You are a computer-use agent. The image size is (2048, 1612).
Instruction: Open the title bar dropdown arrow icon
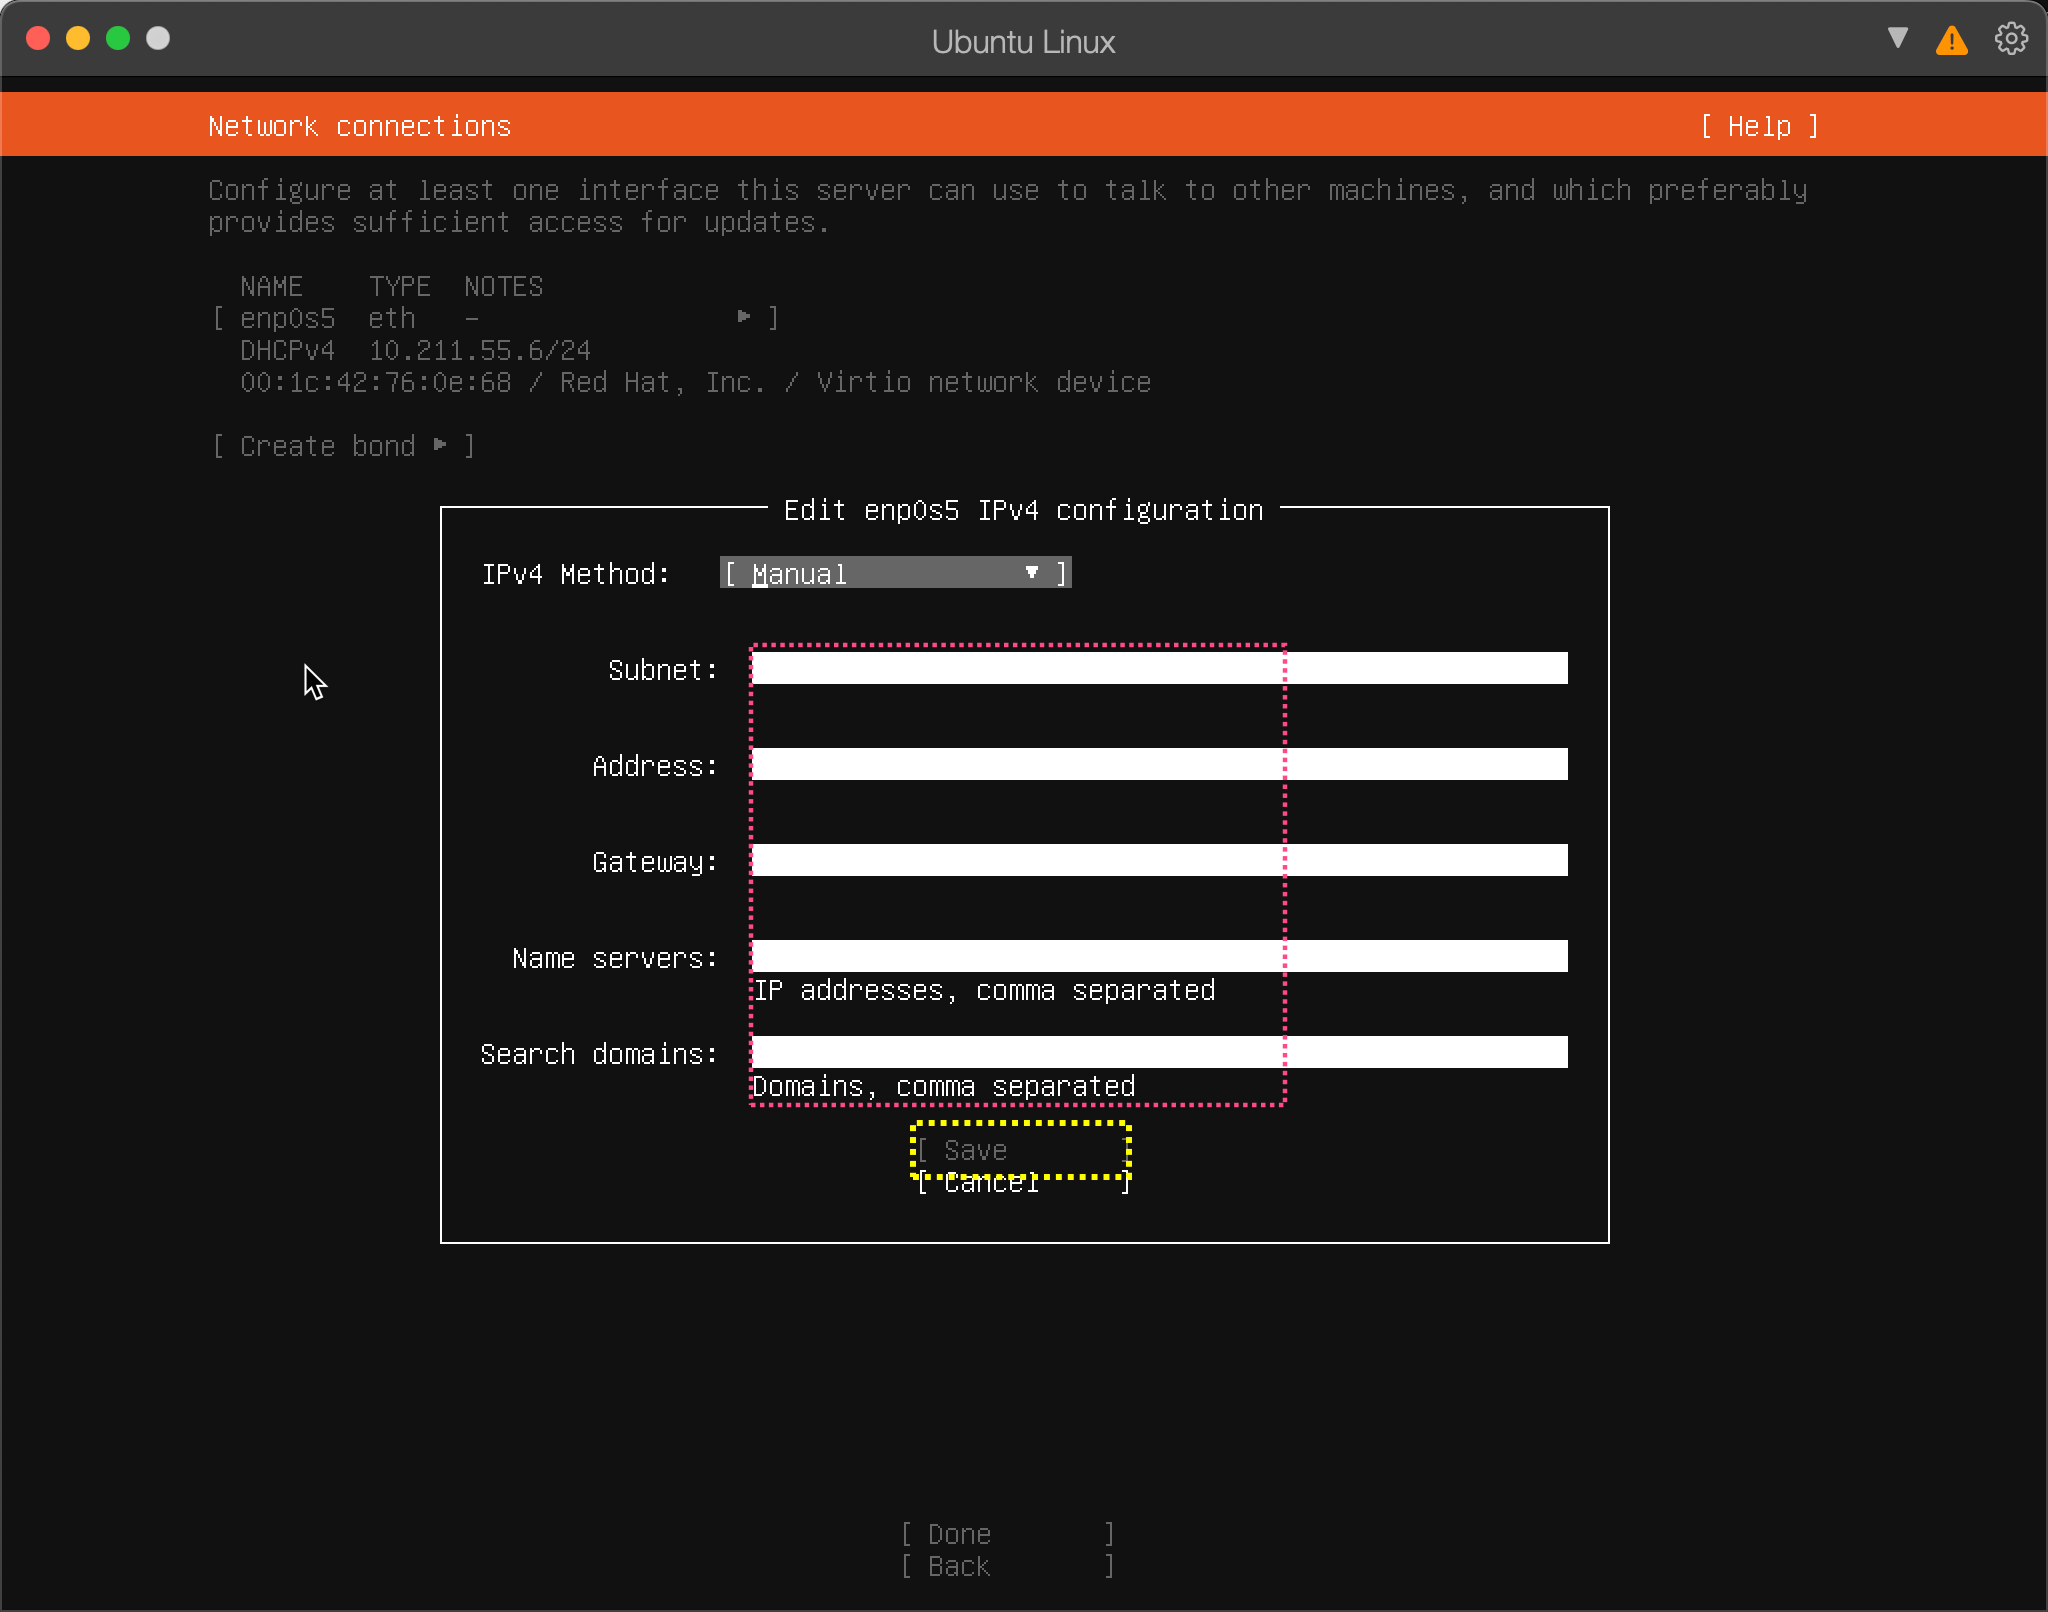point(1897,38)
